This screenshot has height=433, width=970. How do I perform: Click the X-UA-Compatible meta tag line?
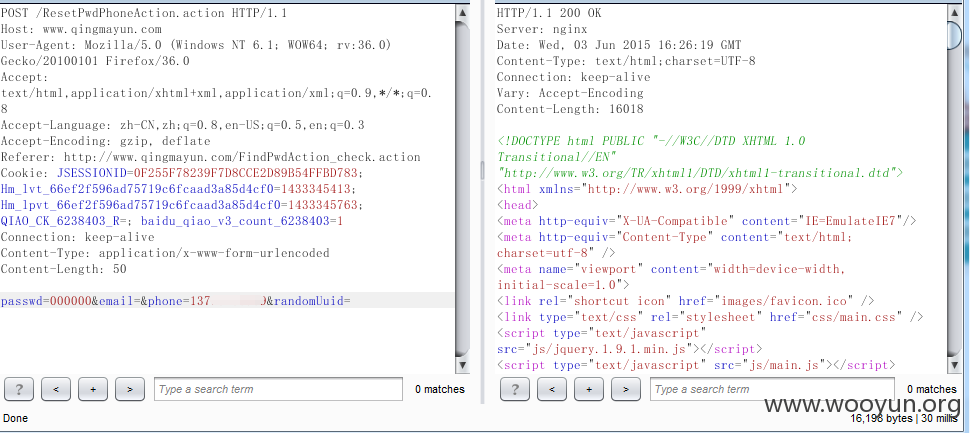pos(706,221)
